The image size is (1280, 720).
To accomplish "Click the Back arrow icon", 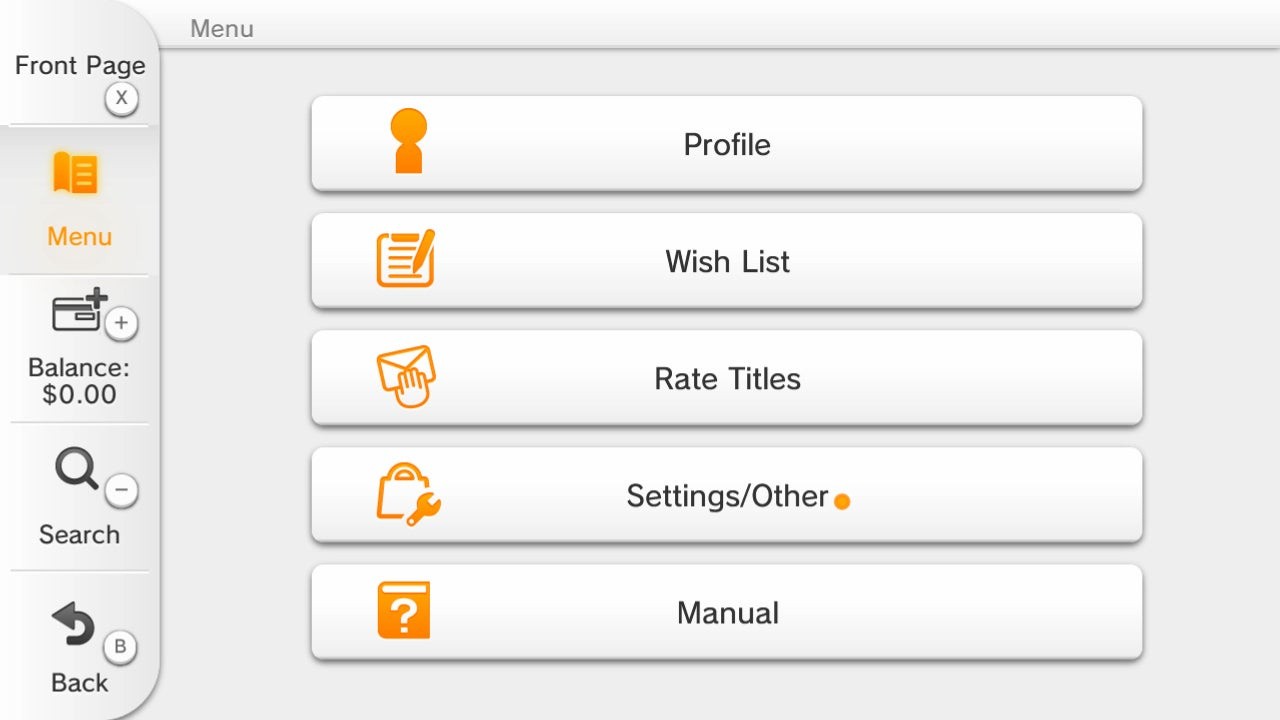I will click(74, 625).
